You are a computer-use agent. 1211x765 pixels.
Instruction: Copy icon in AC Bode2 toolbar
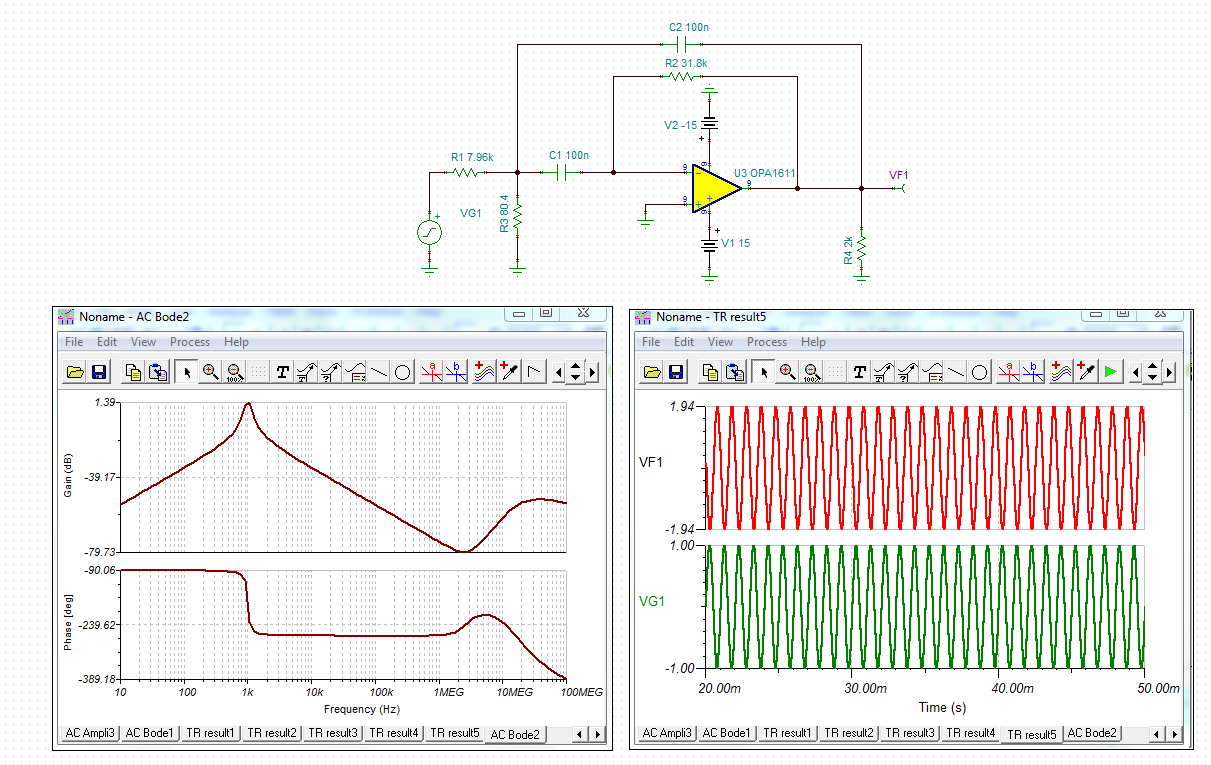(x=133, y=372)
